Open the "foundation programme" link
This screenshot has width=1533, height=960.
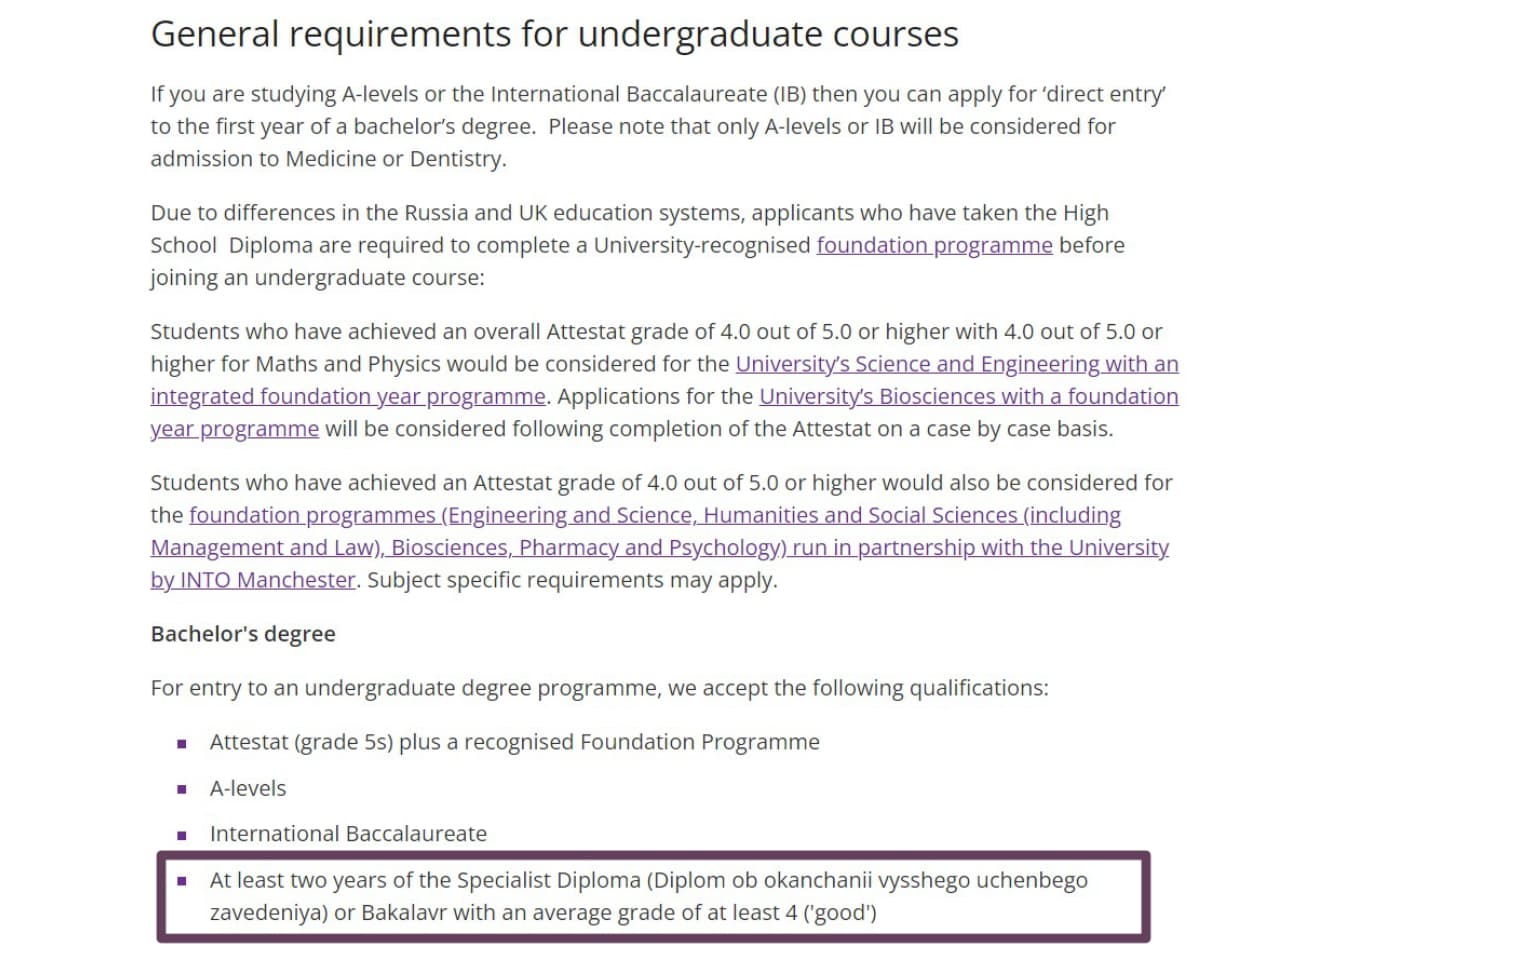[x=934, y=245]
